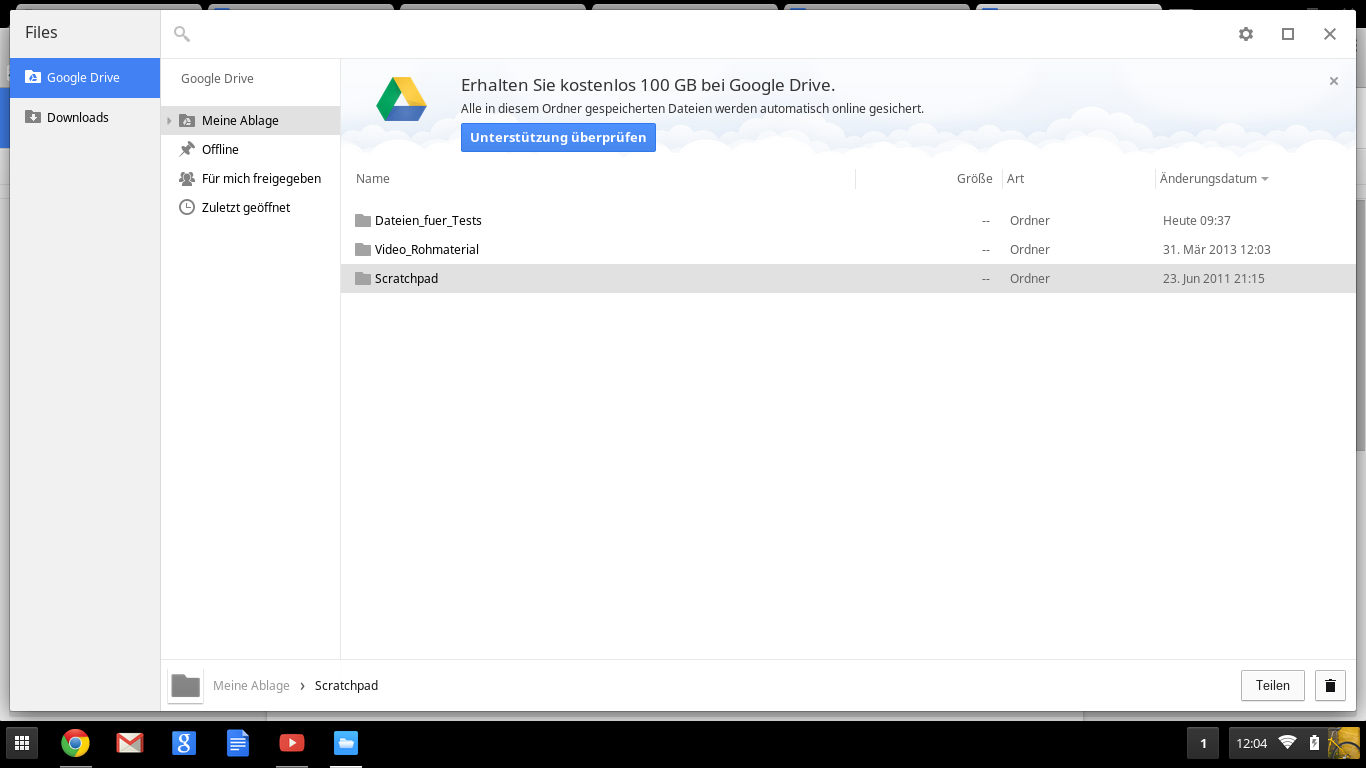
Task: Maximize the Files window
Action: [1288, 34]
